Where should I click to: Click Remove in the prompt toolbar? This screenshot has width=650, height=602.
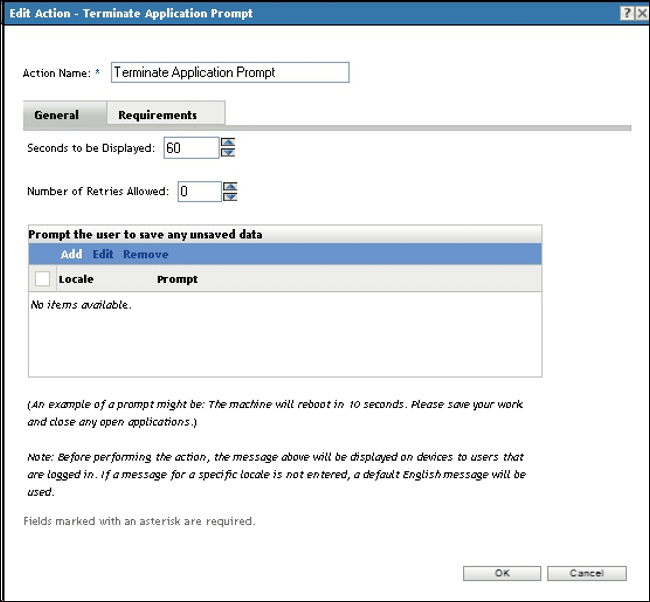coord(146,254)
